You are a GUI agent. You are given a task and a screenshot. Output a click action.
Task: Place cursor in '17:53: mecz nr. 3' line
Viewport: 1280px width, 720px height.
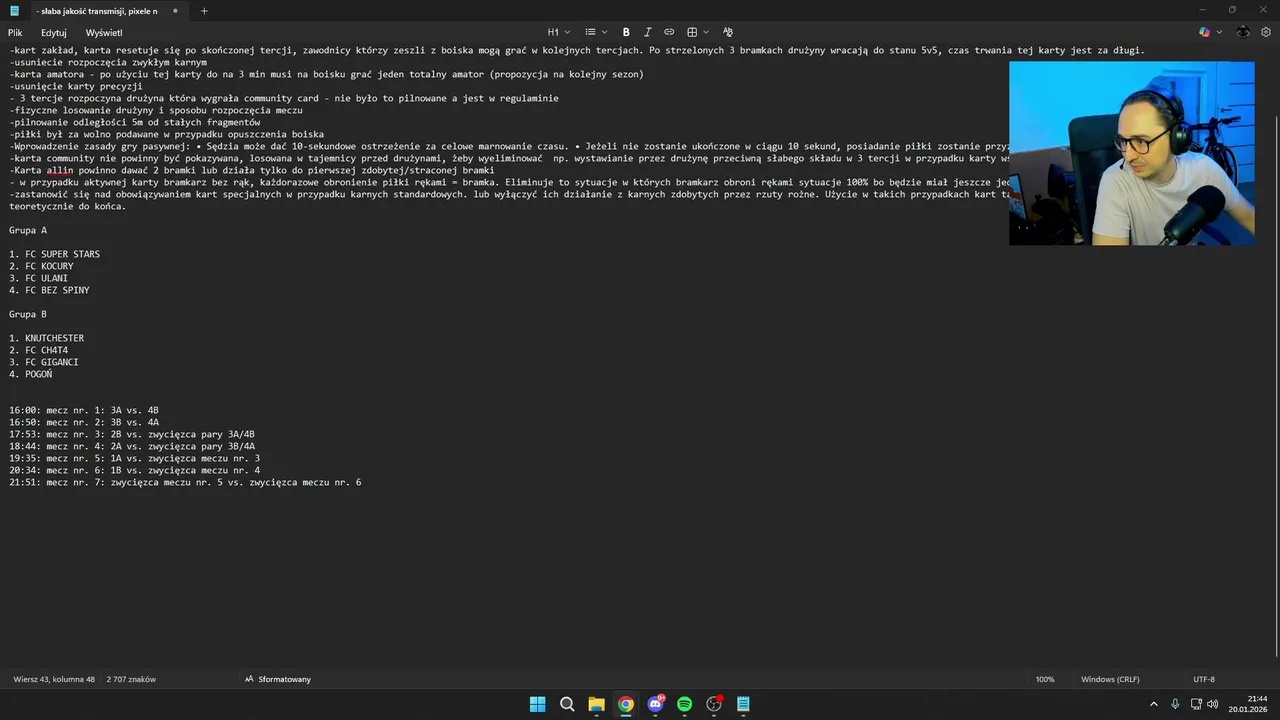(132, 434)
